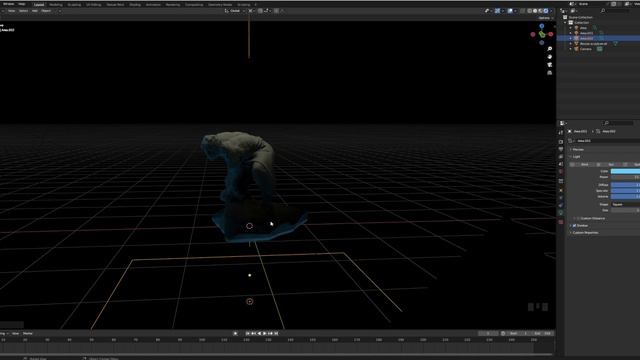Play animation in reverse in timeline
Screen dimensions: 640x360
pos(259,333)
